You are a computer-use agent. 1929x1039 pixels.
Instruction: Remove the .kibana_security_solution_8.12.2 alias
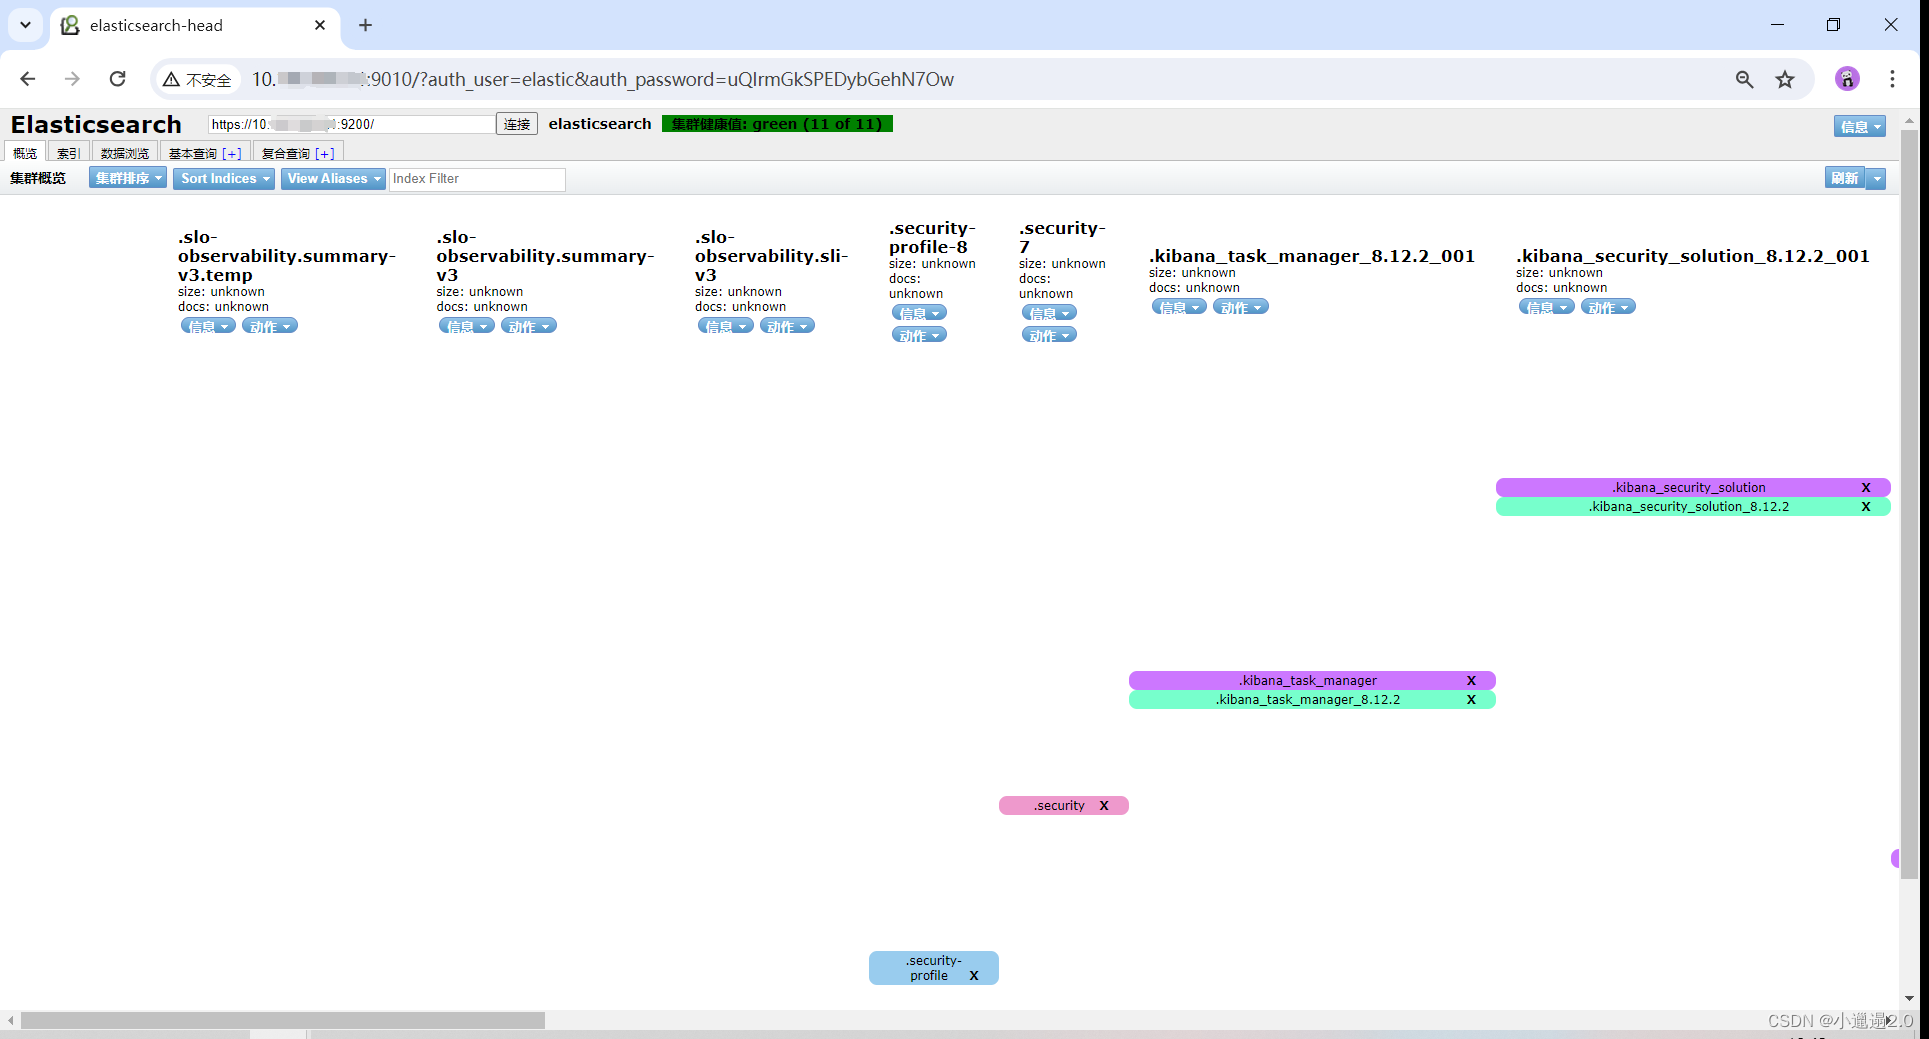(x=1866, y=507)
